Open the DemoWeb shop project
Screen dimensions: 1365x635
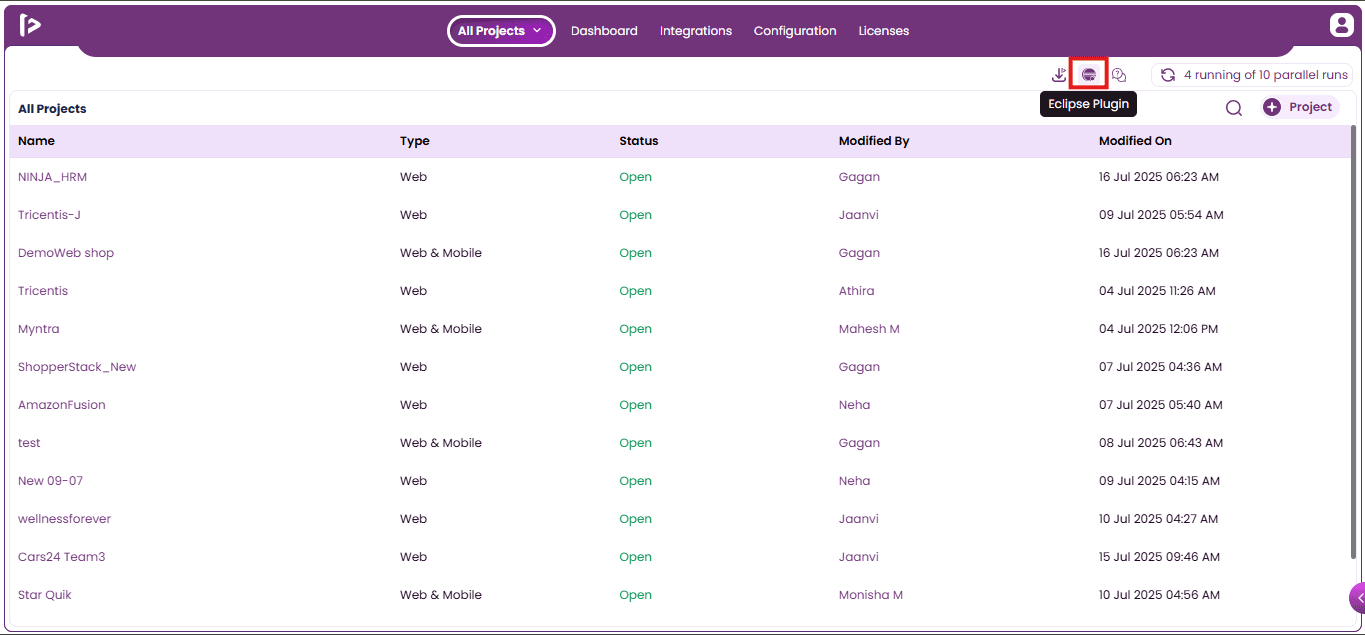pos(66,253)
